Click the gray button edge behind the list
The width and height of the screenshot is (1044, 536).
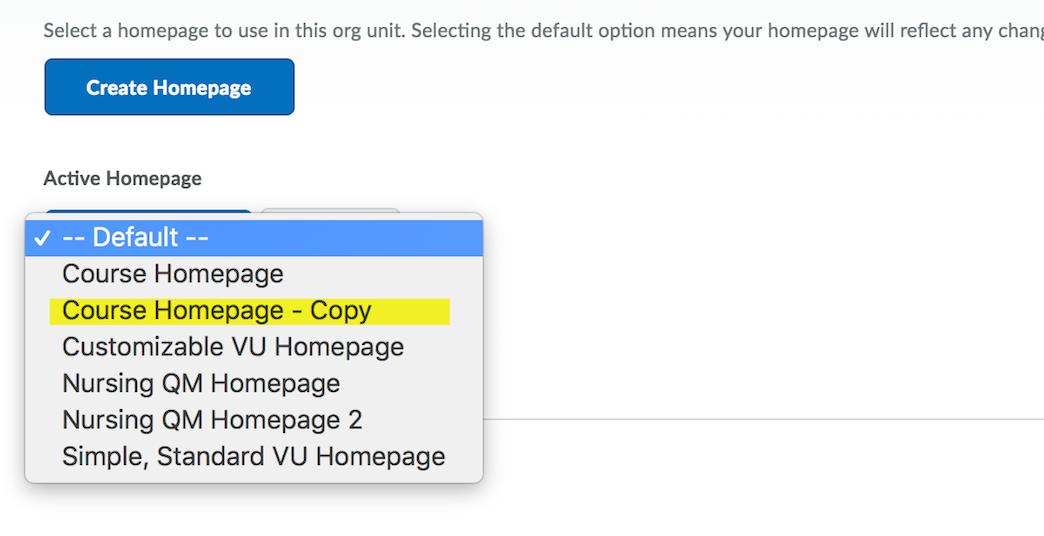click(330, 211)
